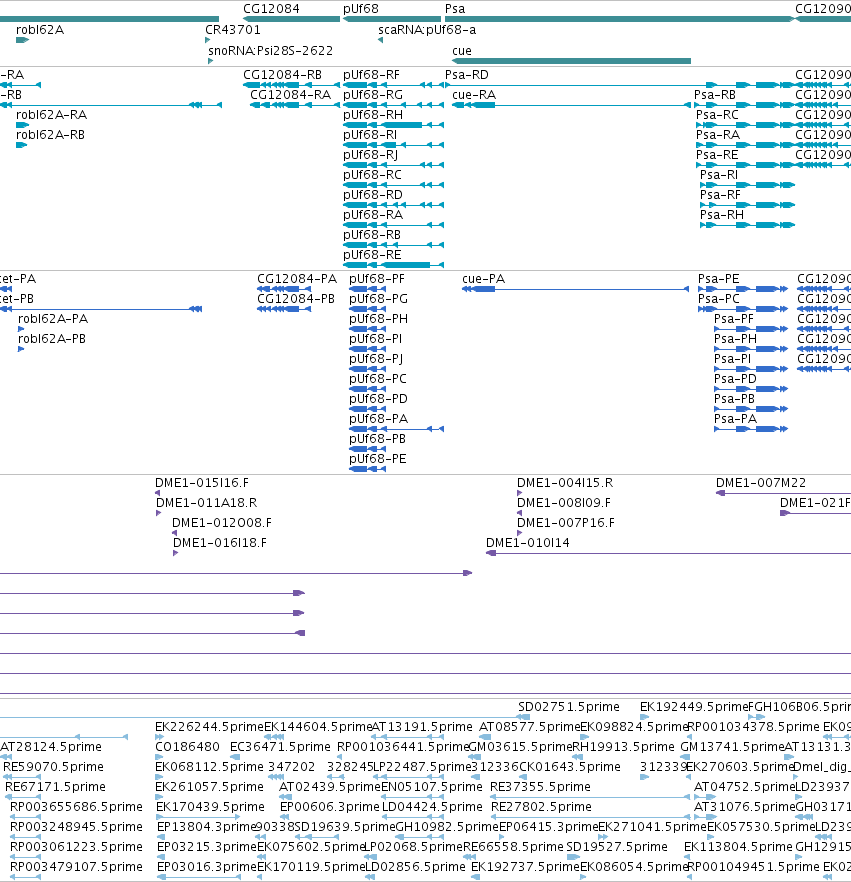Select transcript Psa-RB
851x882 pixels.
(x=715, y=95)
